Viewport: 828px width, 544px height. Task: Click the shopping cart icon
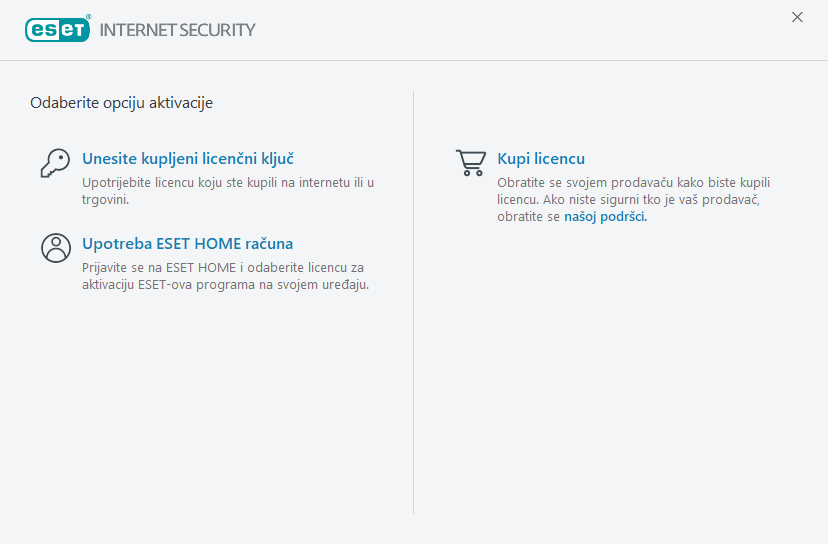[x=470, y=163]
